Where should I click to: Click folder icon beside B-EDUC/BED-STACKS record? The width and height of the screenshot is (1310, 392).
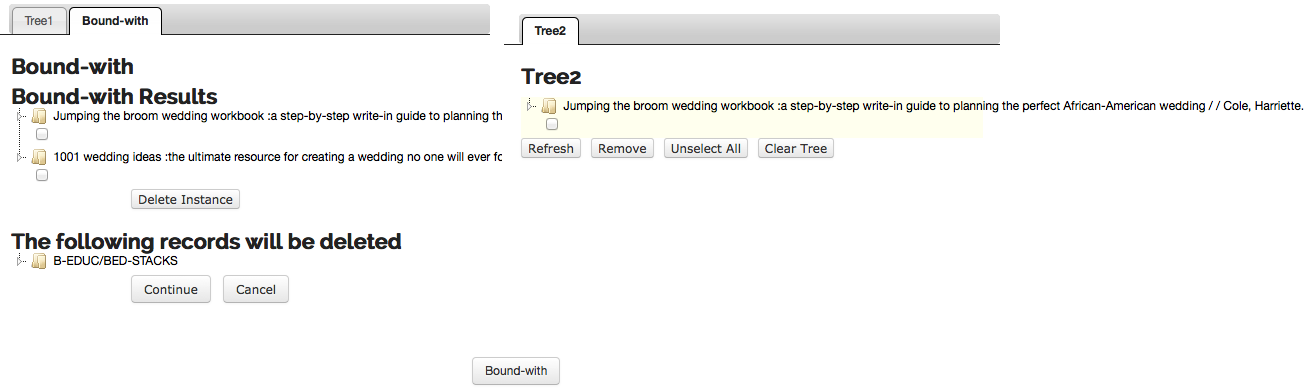[40, 262]
